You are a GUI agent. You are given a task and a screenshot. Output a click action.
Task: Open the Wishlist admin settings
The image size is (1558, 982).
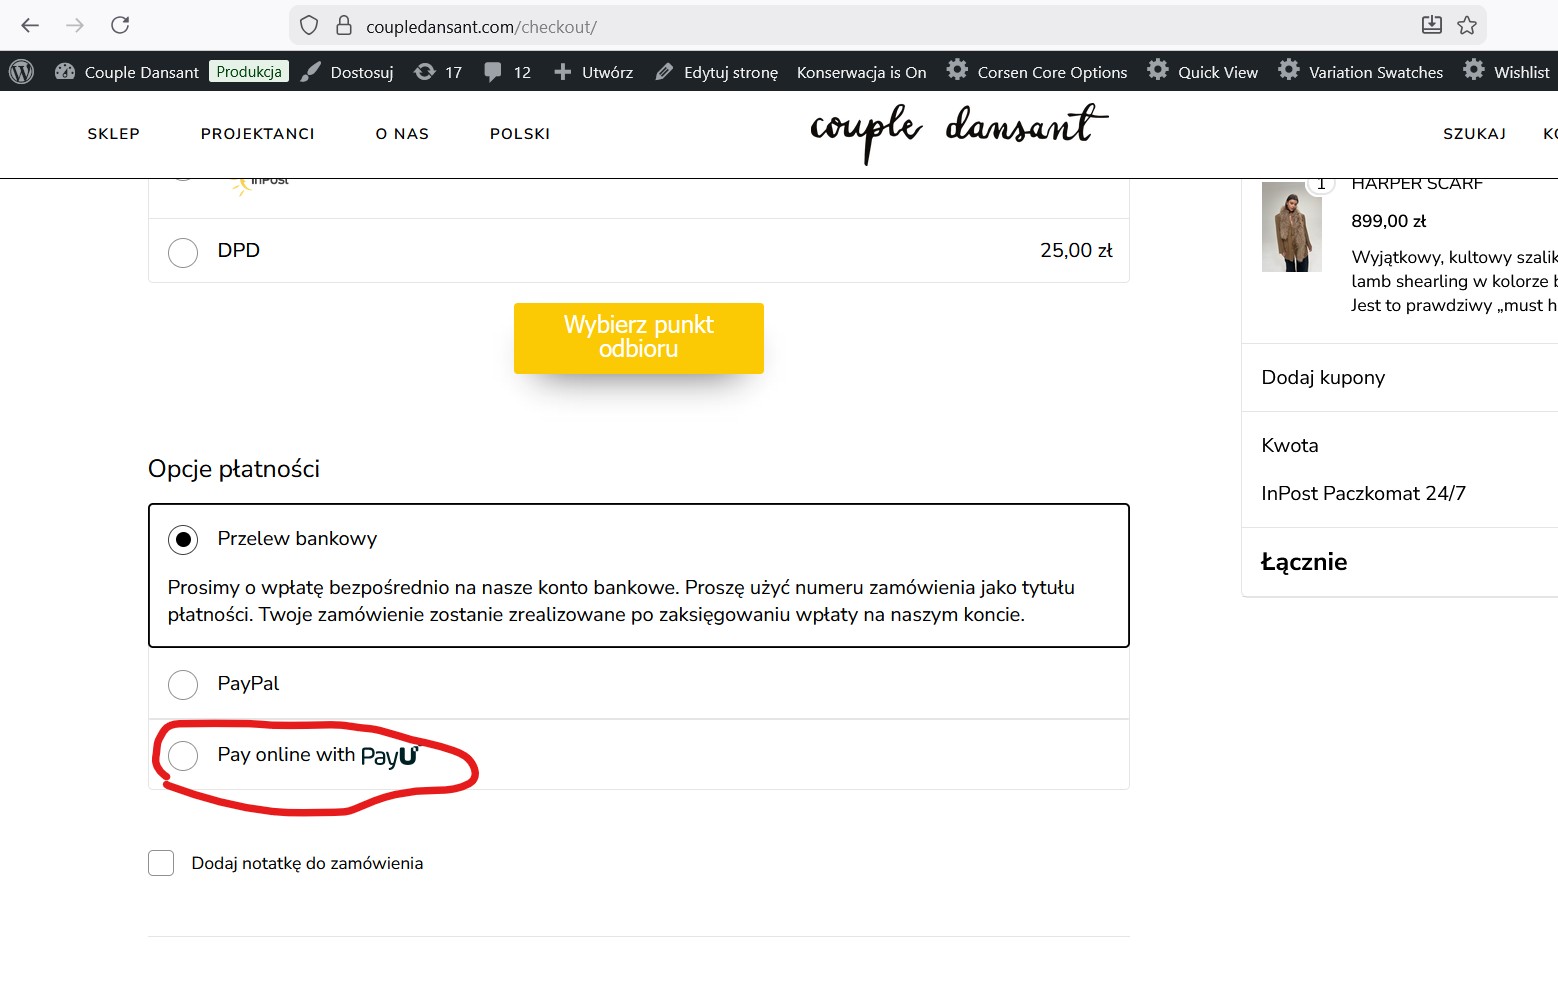pos(1506,72)
